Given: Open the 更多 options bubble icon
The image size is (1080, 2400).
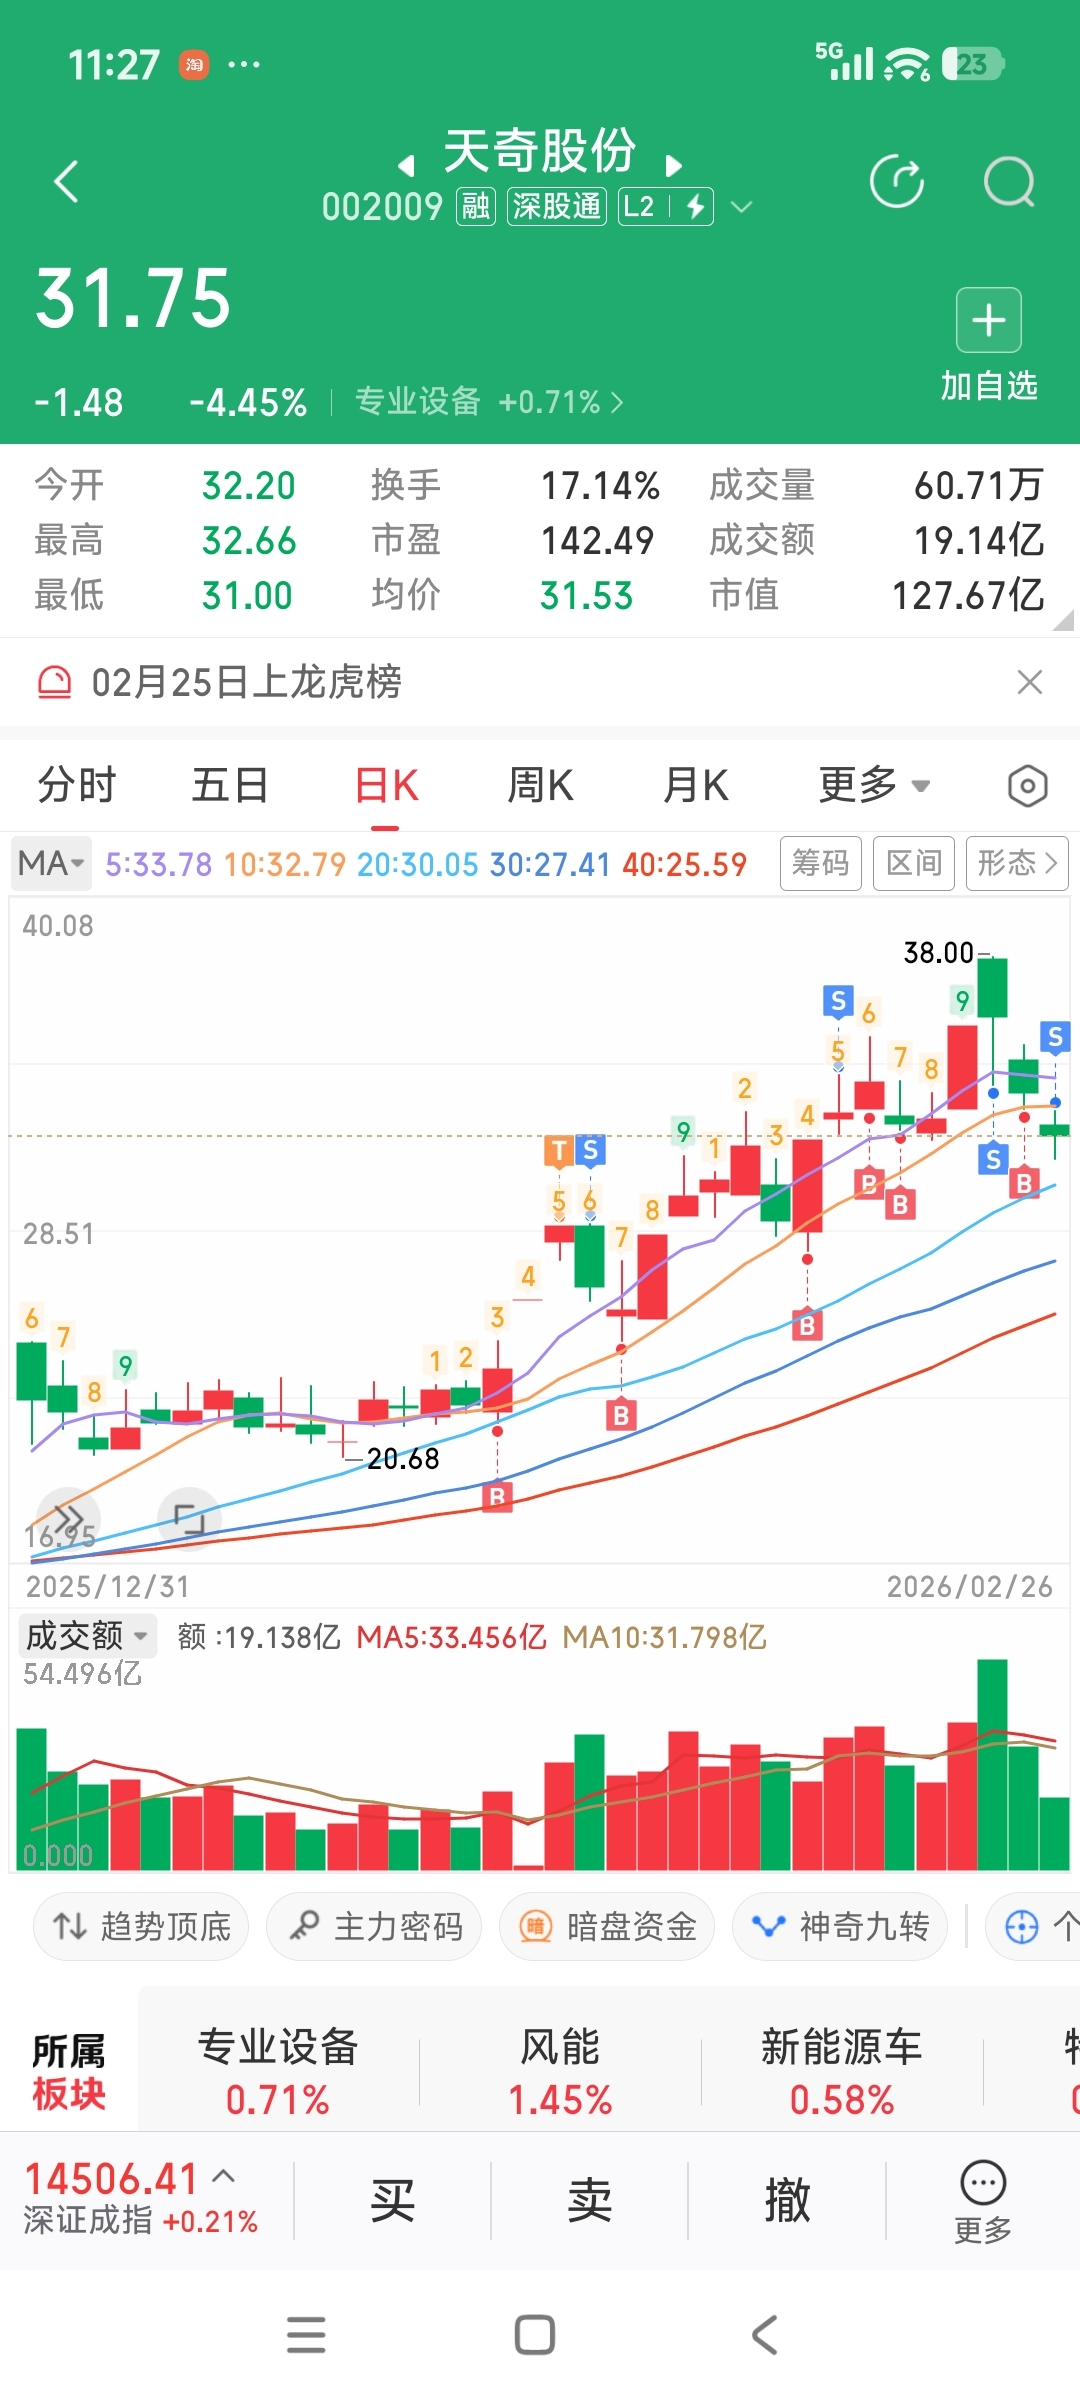Looking at the screenshot, I should point(983,2202).
